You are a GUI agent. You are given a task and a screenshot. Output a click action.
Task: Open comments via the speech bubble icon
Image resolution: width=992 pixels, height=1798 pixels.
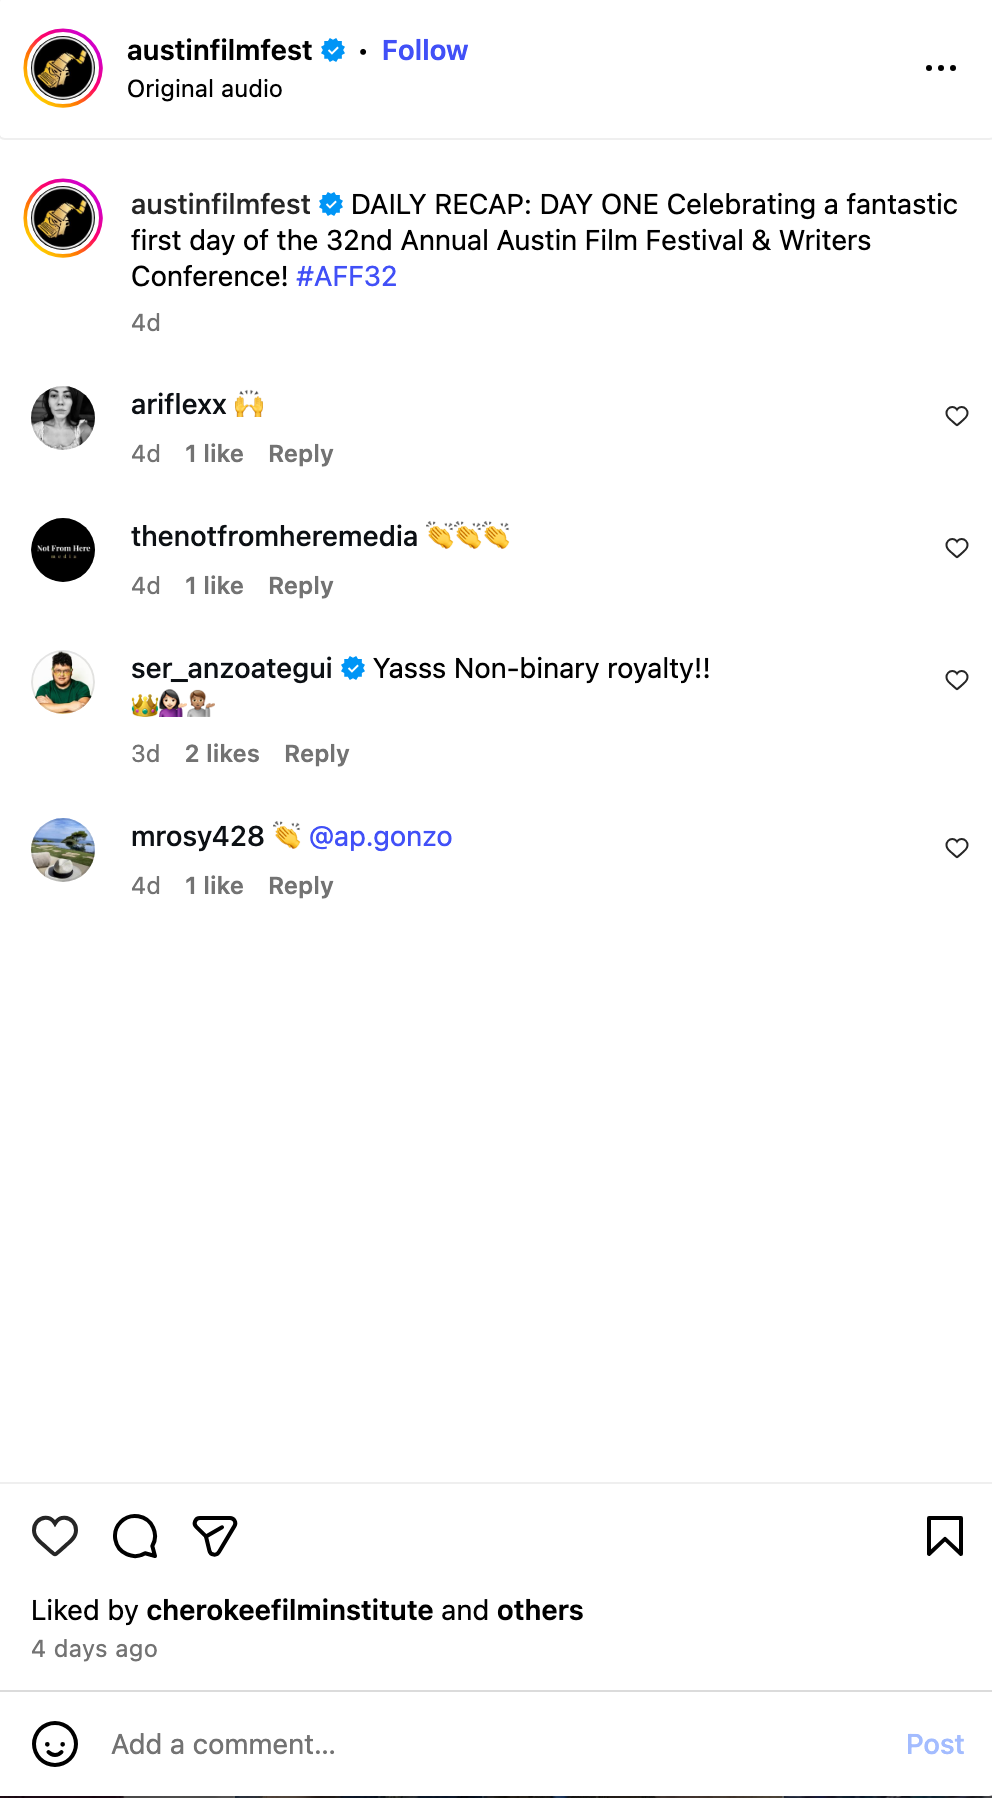135,1536
